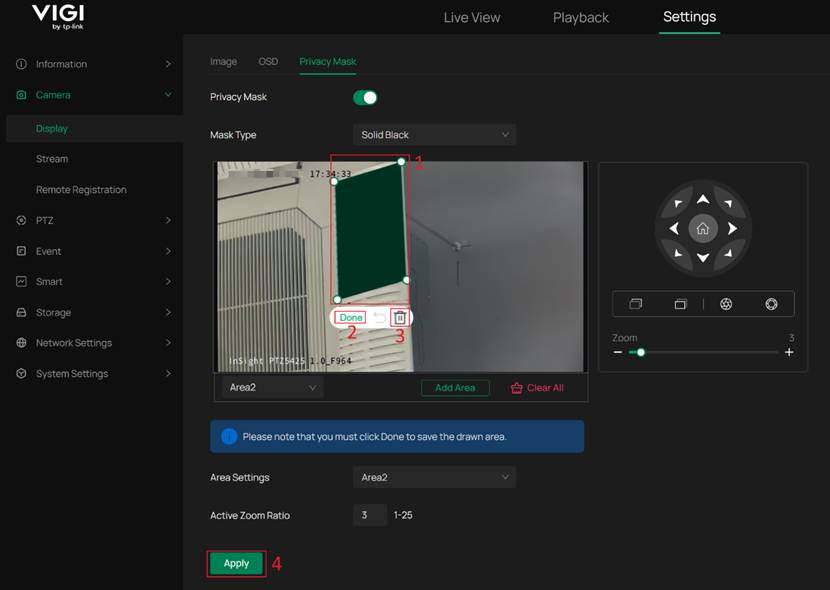
Task: Click the Active Zoom Ratio input field
Action: tap(369, 516)
